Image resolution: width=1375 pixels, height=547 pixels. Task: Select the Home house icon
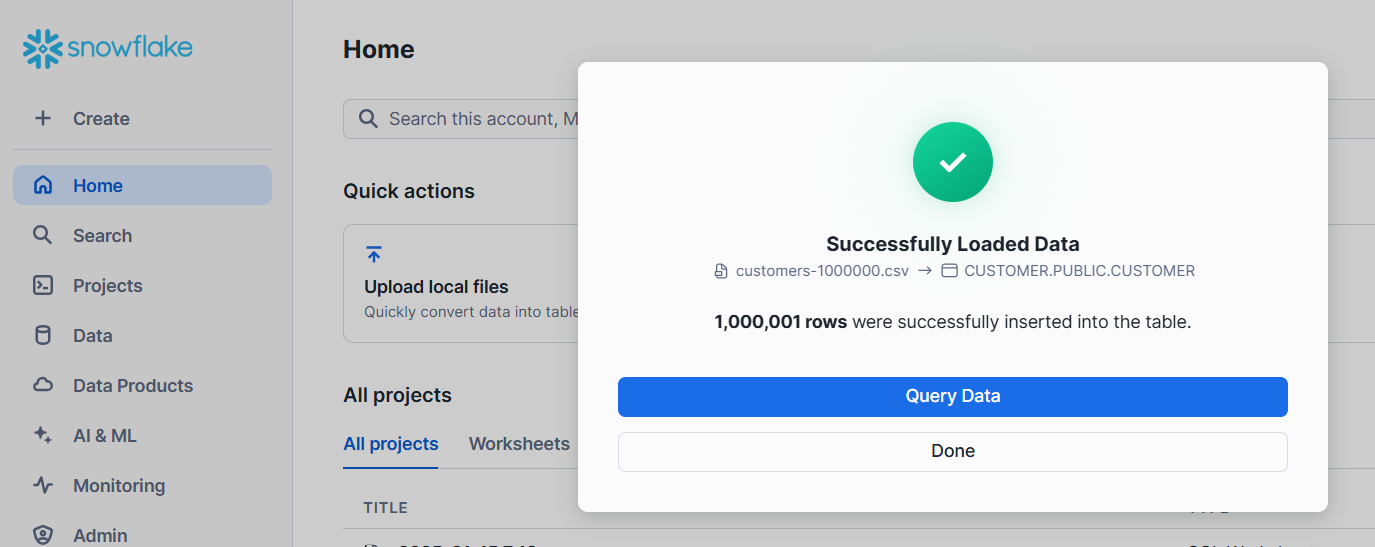(x=43, y=185)
